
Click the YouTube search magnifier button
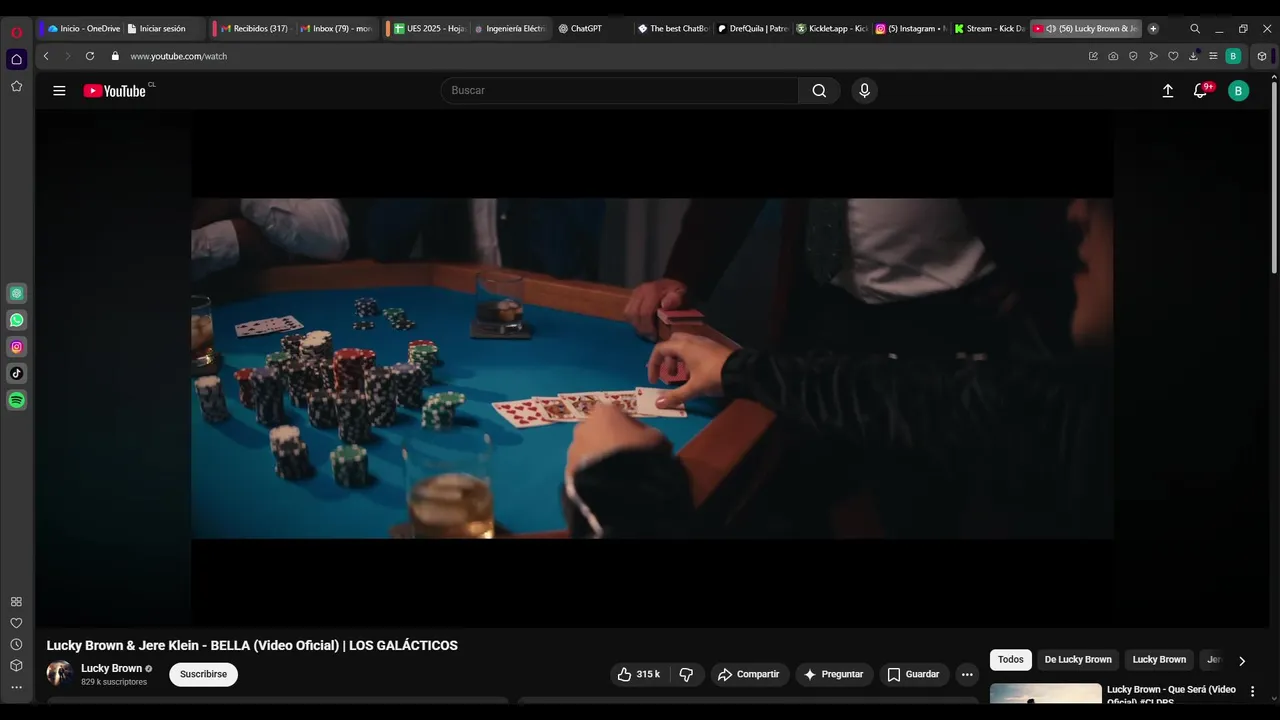[819, 91]
